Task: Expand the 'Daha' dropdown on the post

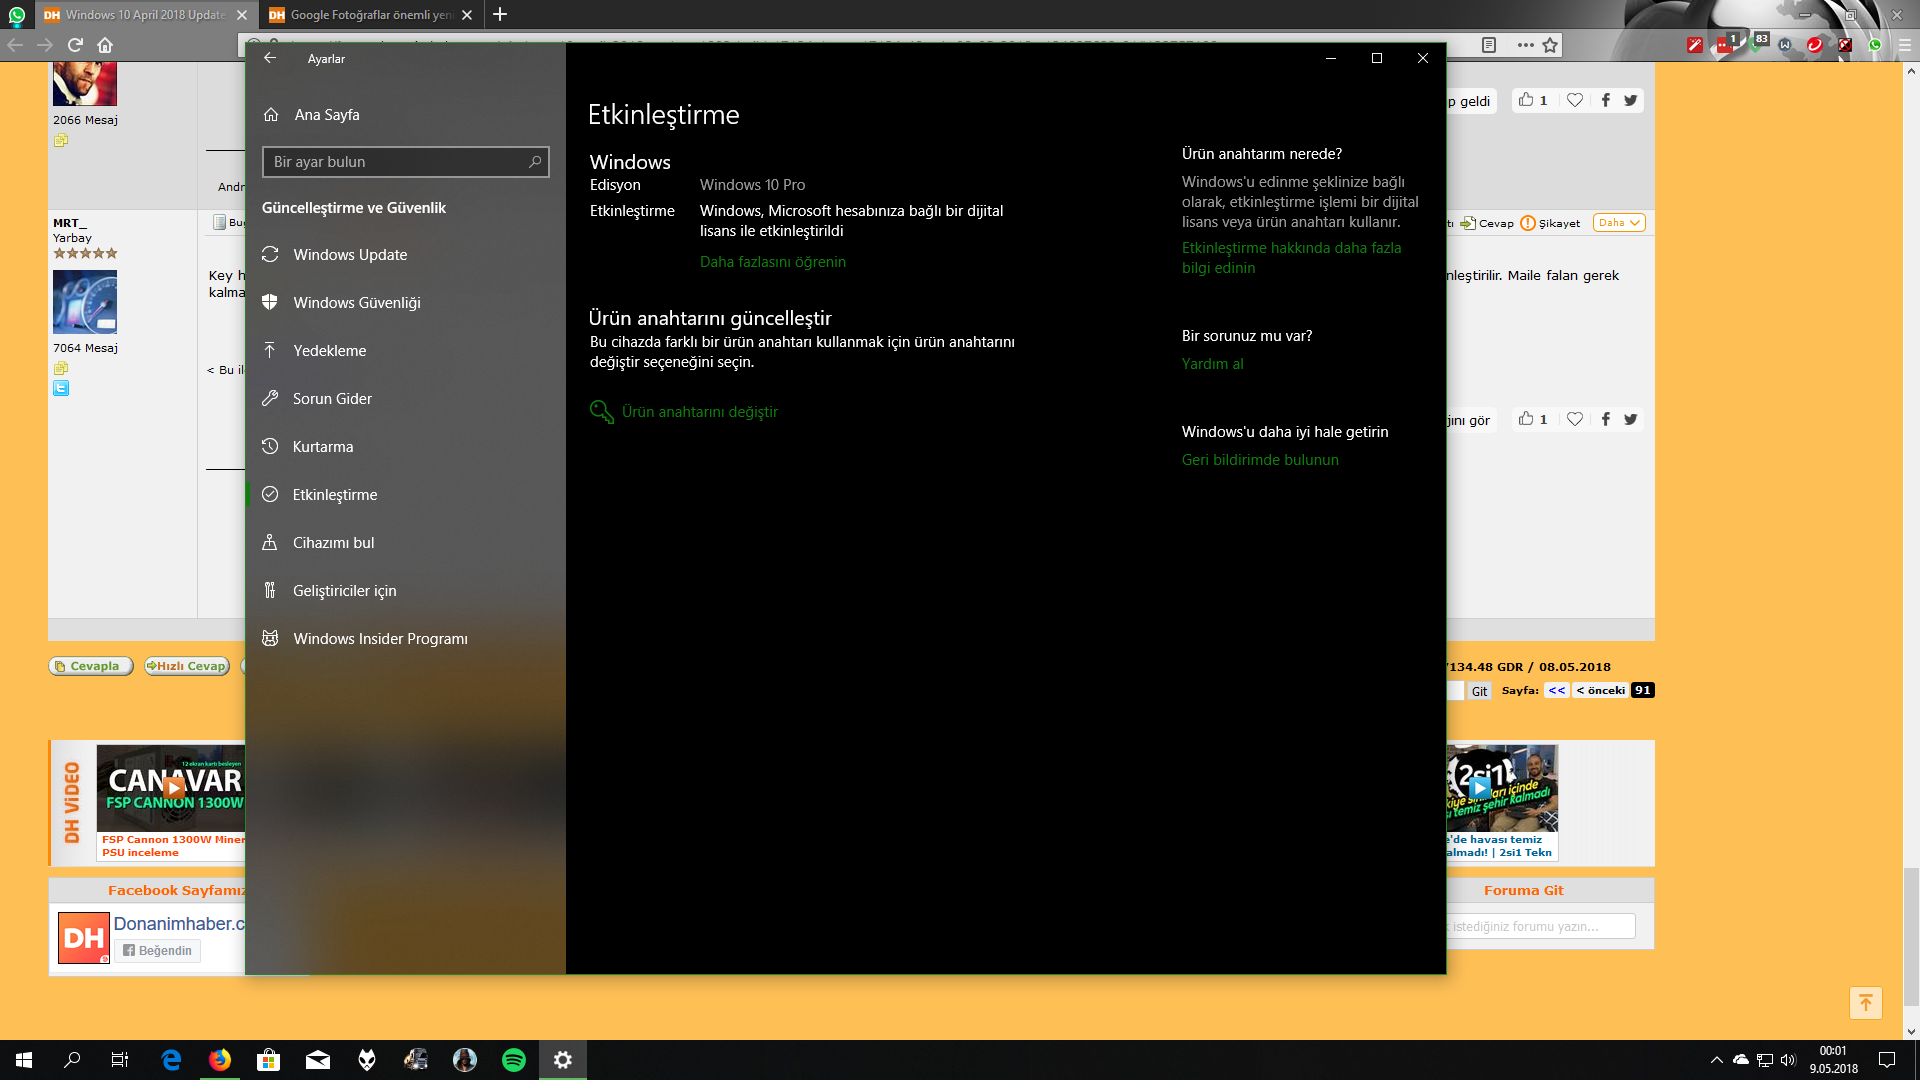Action: pos(1619,223)
